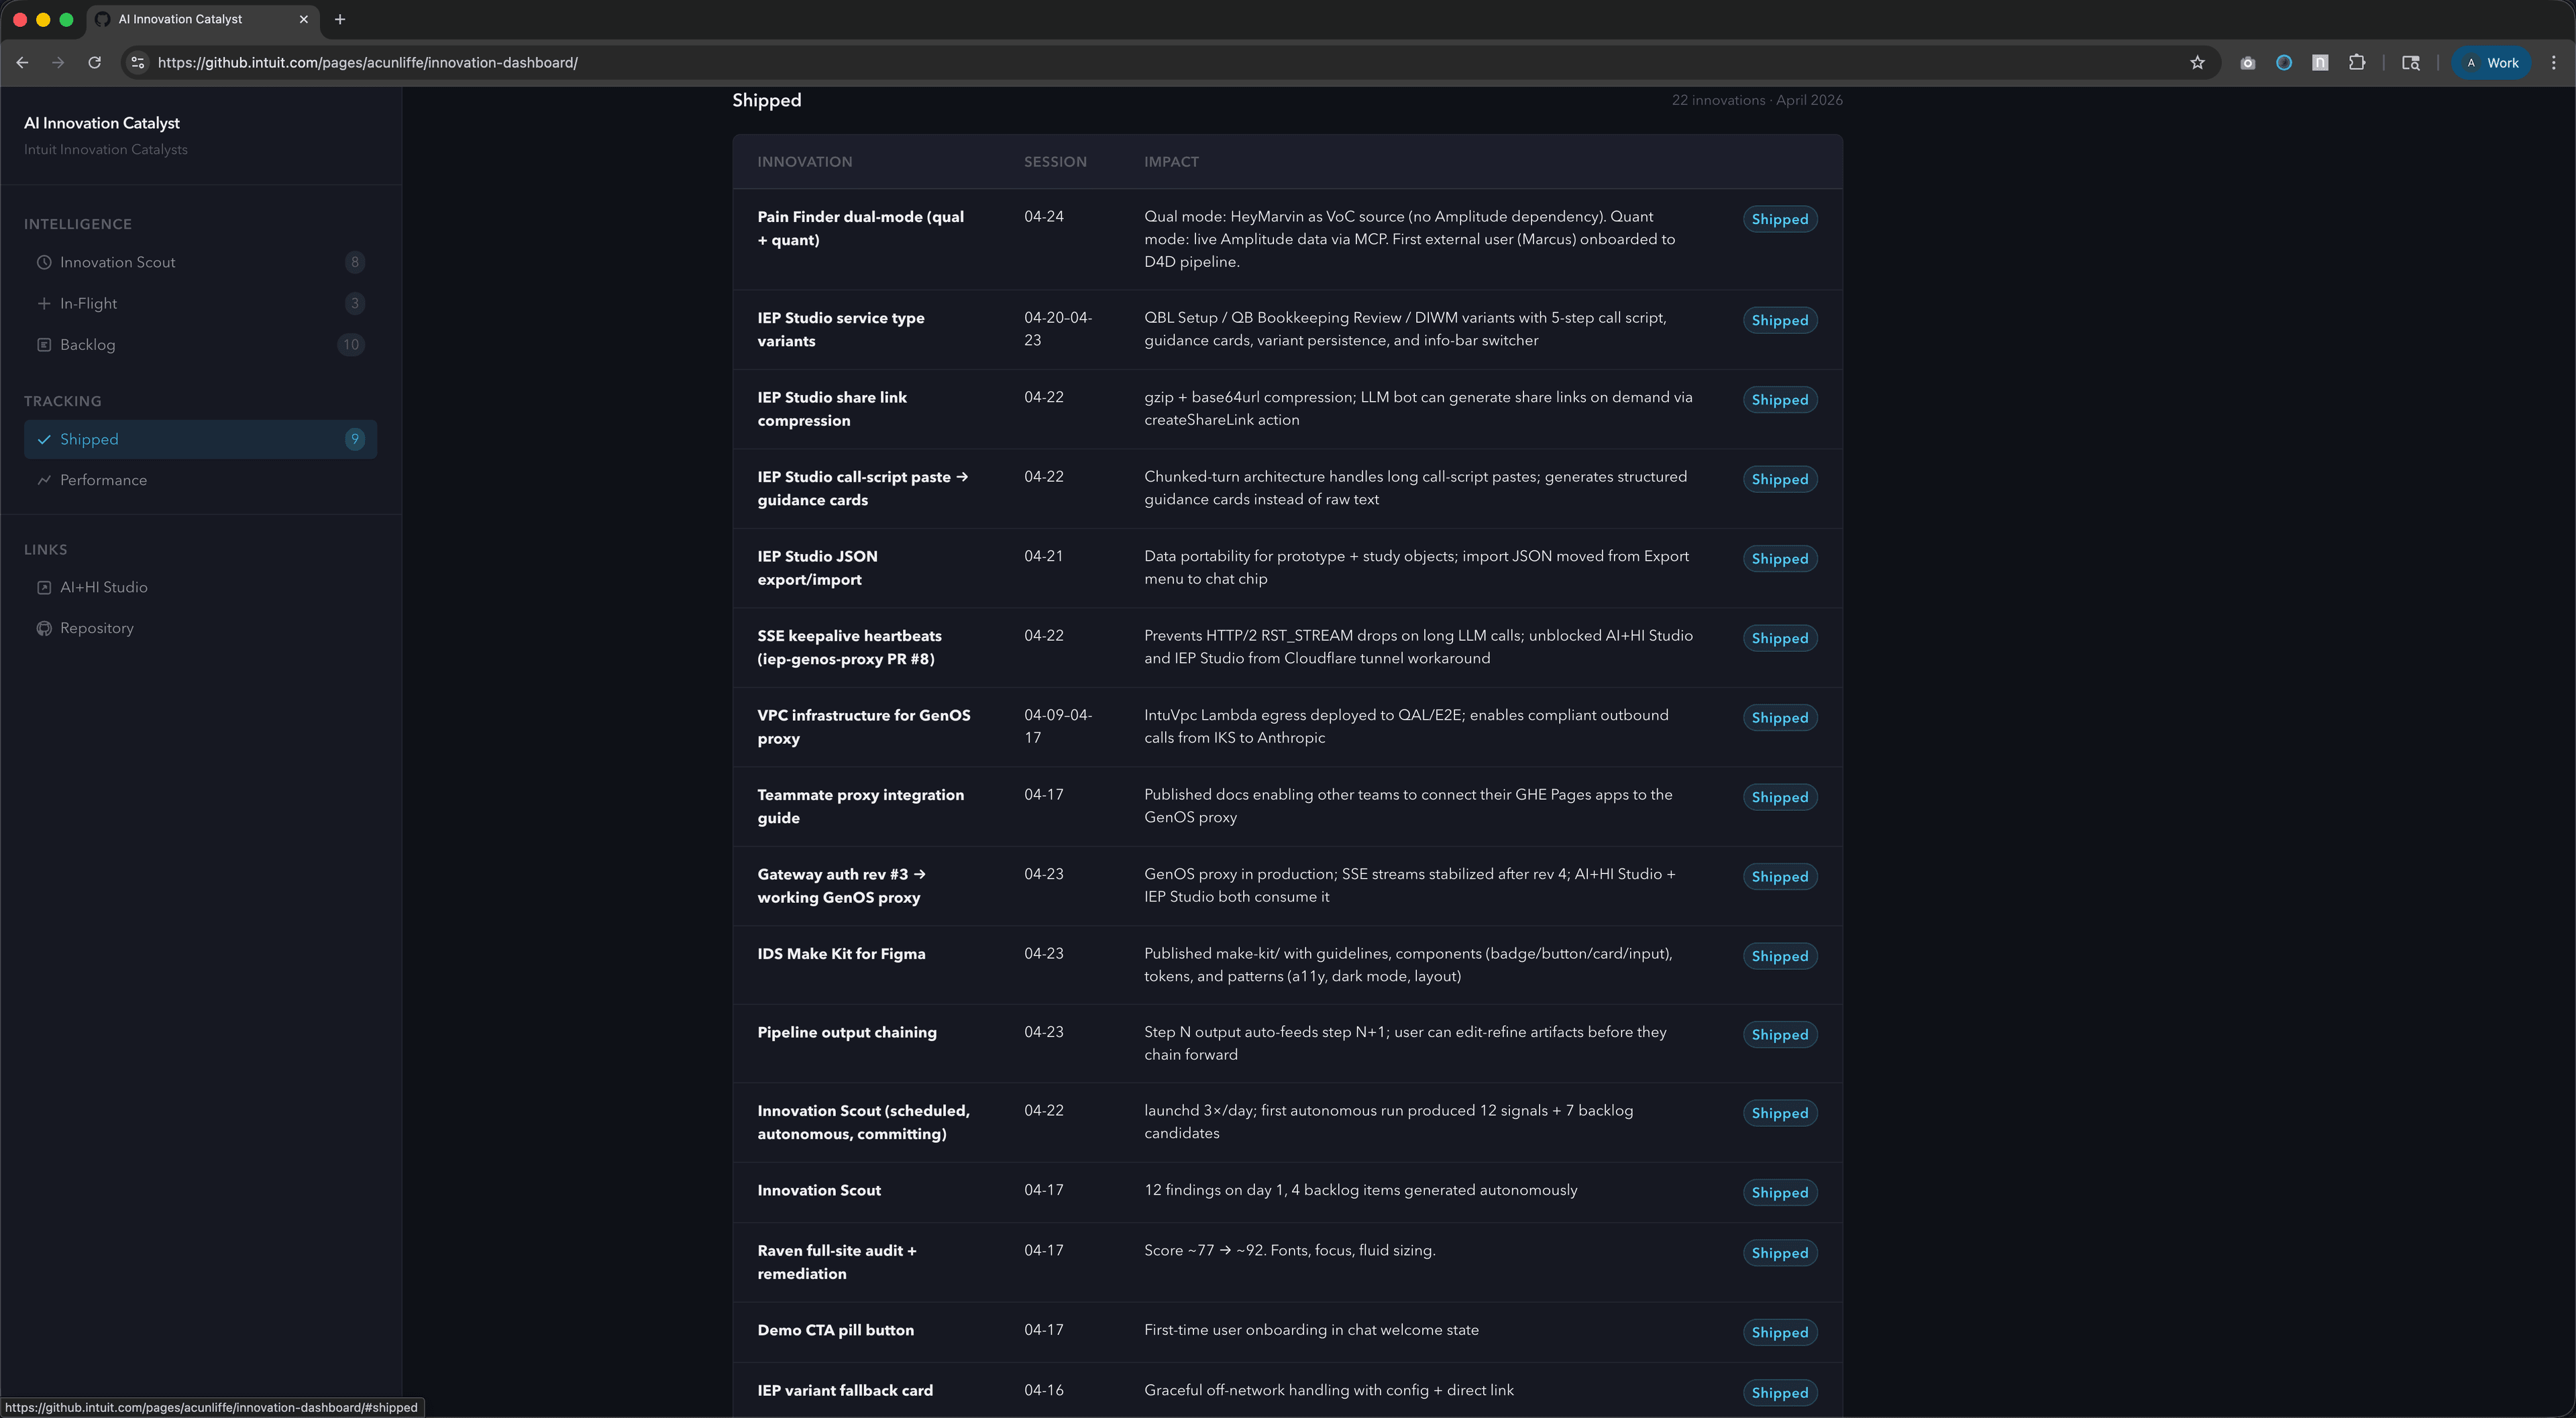Screen dimensions: 2576x1418
Task: Click the browser forward arrow
Action: tap(58, 62)
